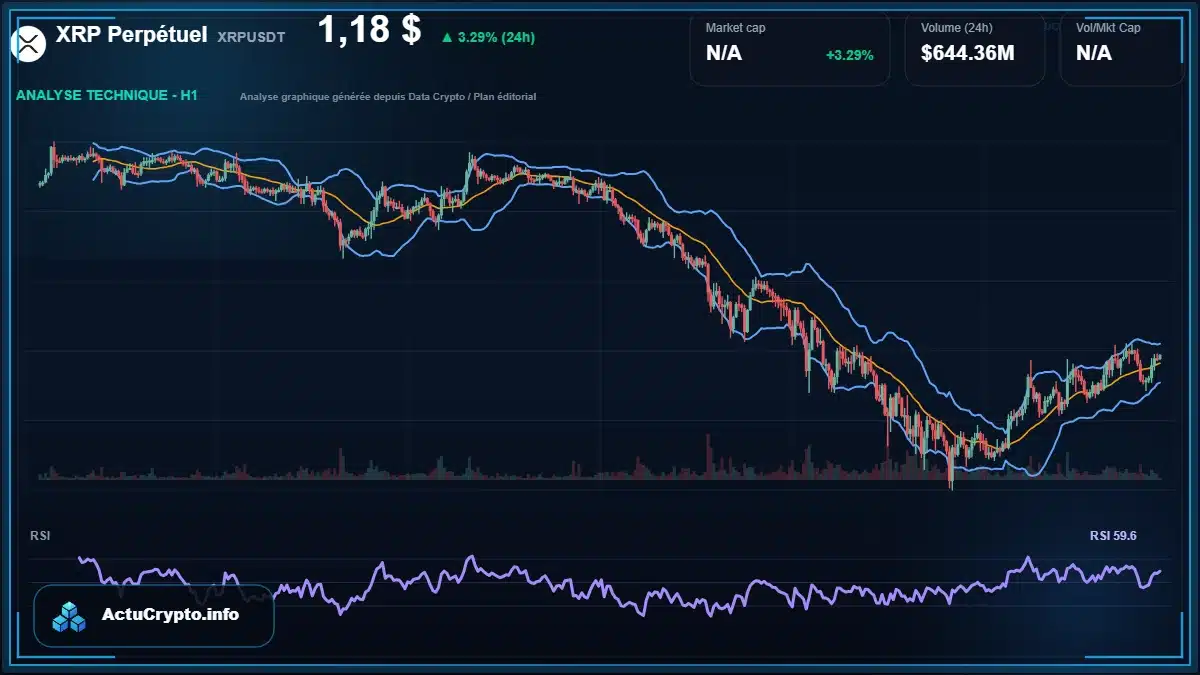This screenshot has width=1200, height=675.
Task: Select the XRP Perpétuel title
Action: point(132,35)
